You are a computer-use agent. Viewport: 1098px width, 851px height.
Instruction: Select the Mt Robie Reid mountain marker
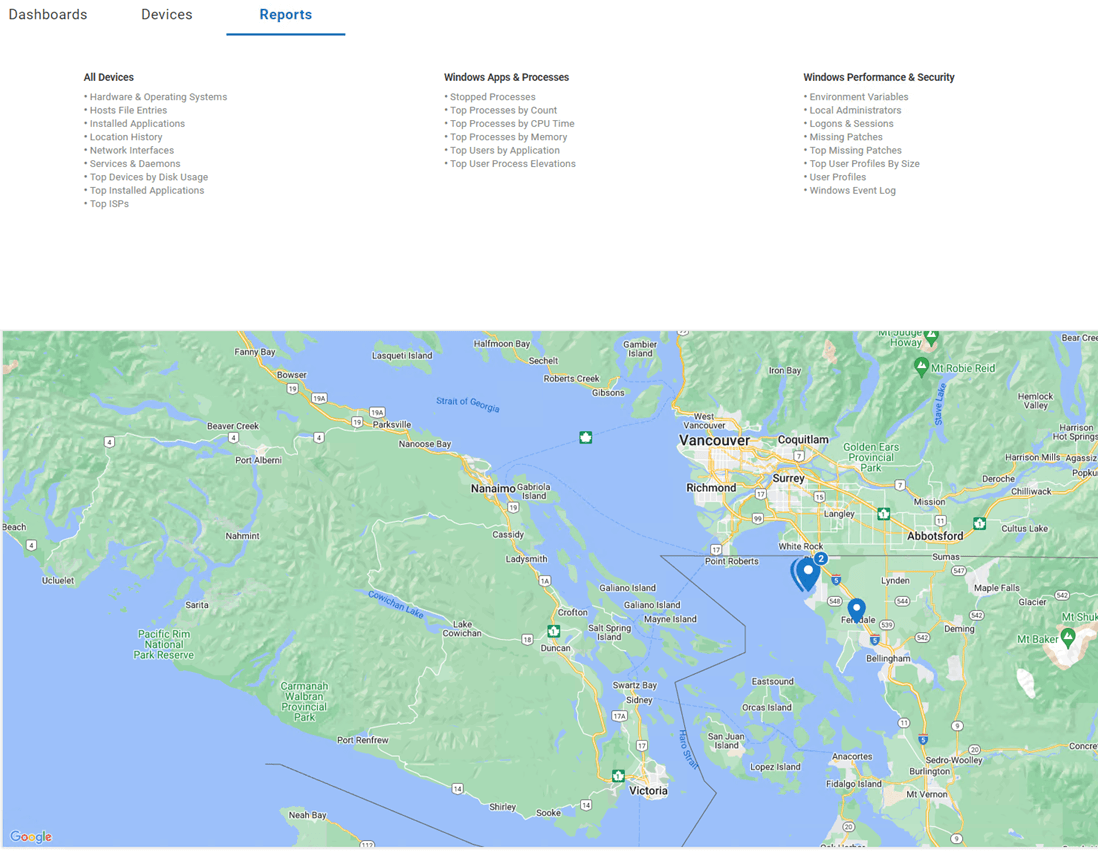pos(921,367)
